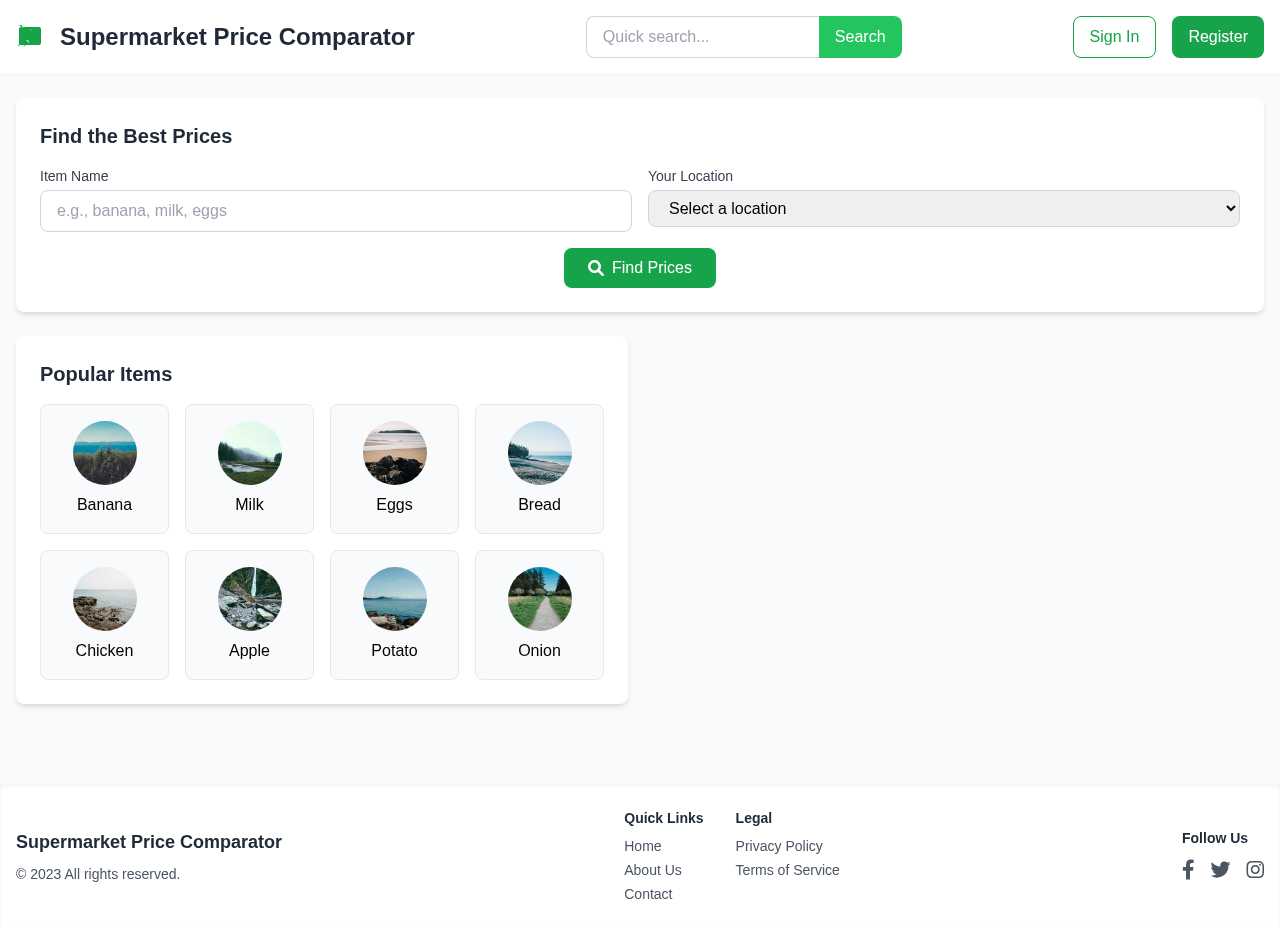Click the Item Name input field

336,210
